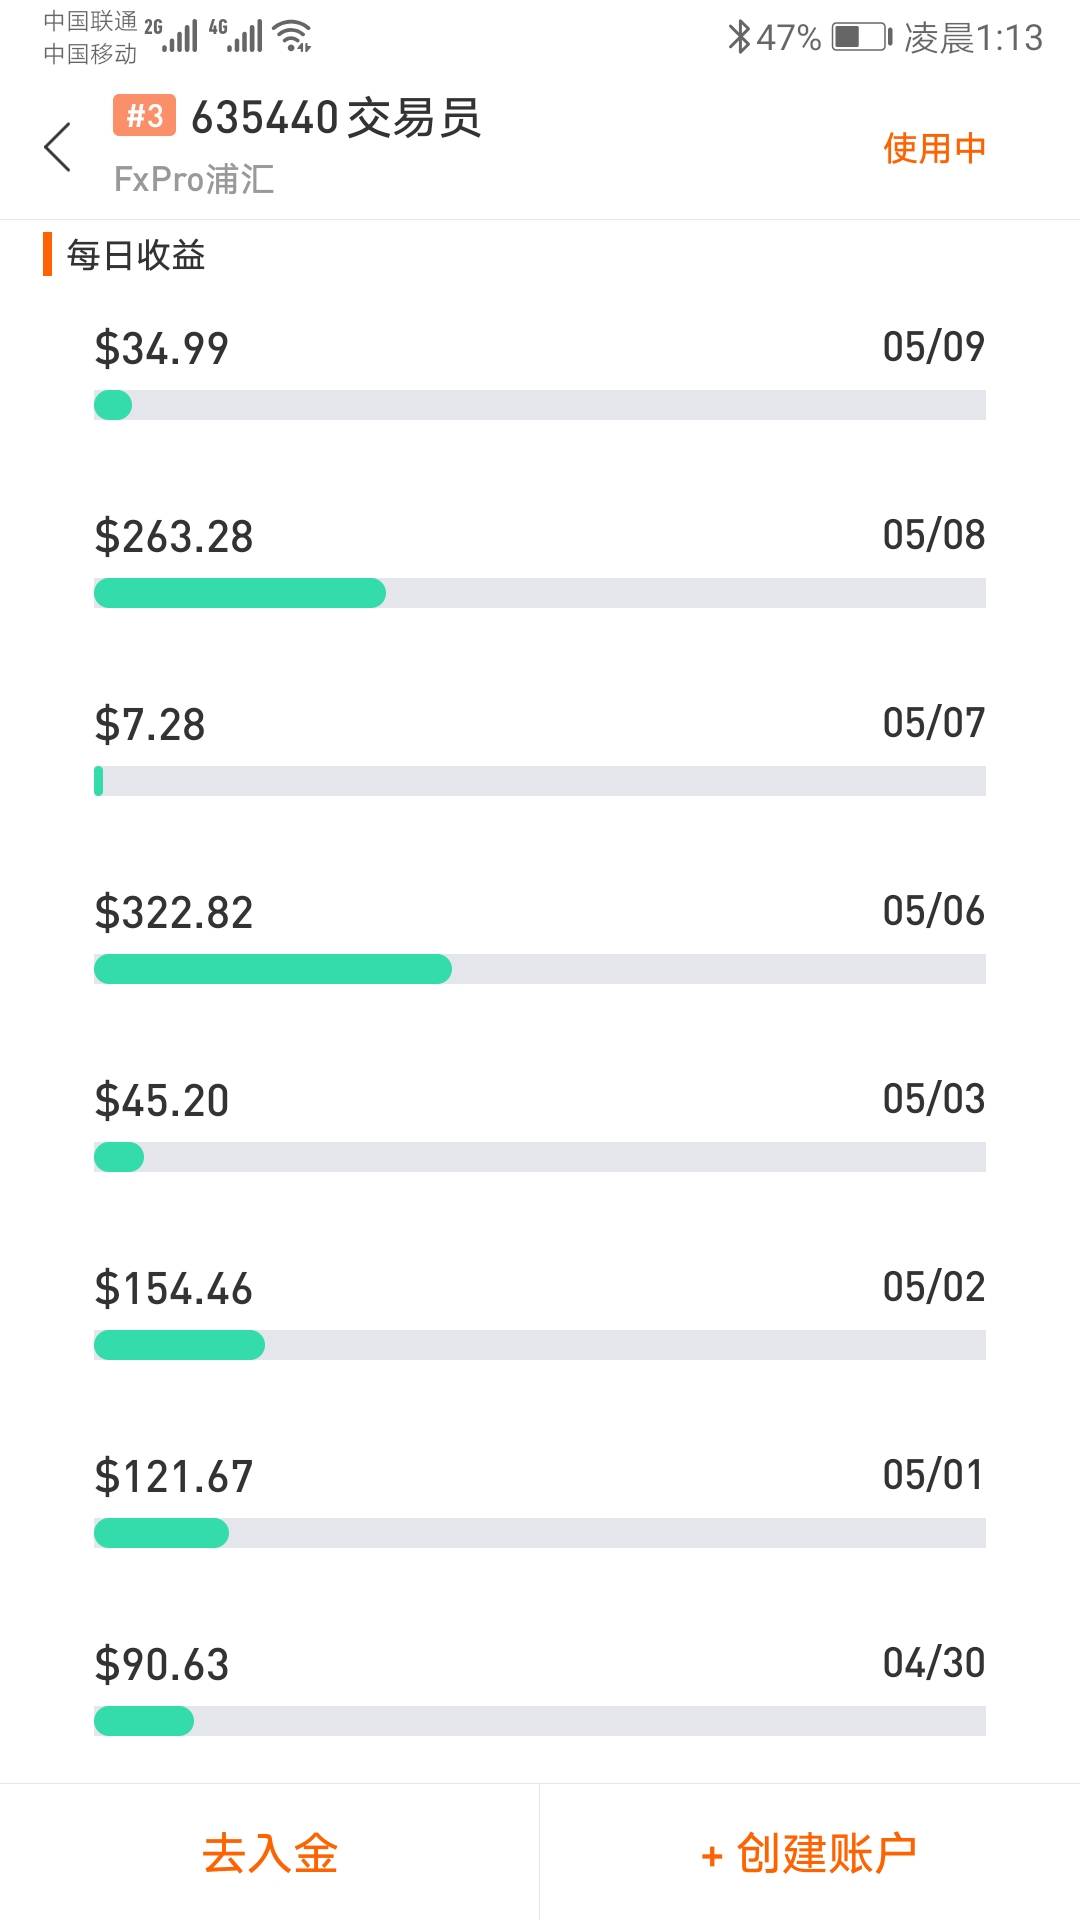Tap the 05/06 profit progress bar
The height and width of the screenshot is (1920, 1080).
click(x=539, y=969)
